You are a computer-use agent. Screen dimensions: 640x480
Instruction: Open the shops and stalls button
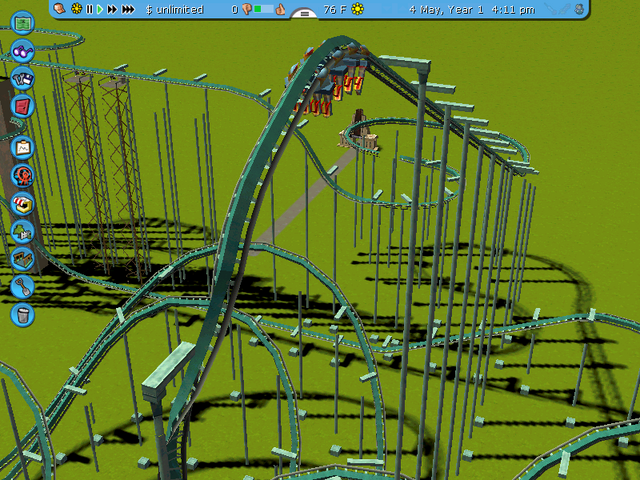(22, 204)
